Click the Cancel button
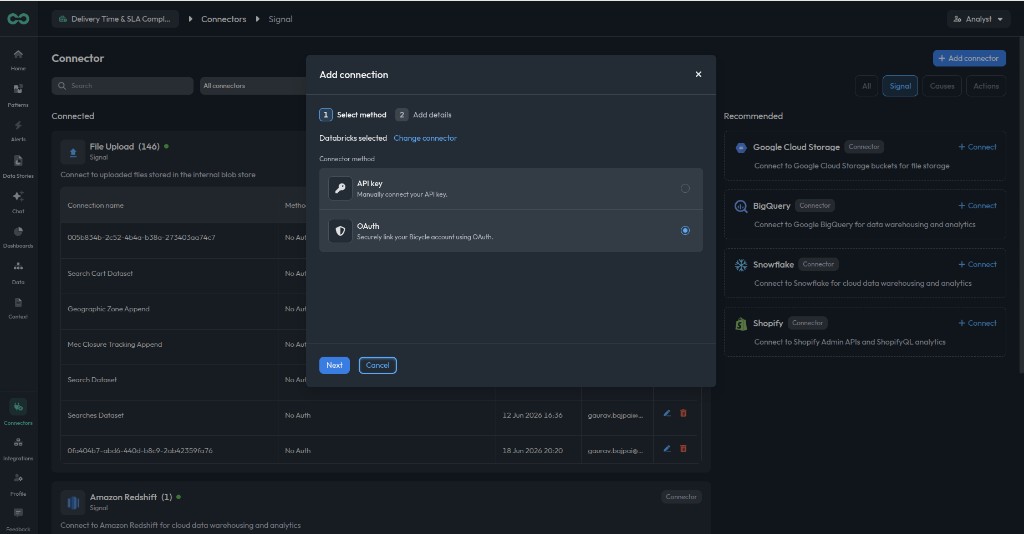The height and width of the screenshot is (534, 1024). [377, 366]
